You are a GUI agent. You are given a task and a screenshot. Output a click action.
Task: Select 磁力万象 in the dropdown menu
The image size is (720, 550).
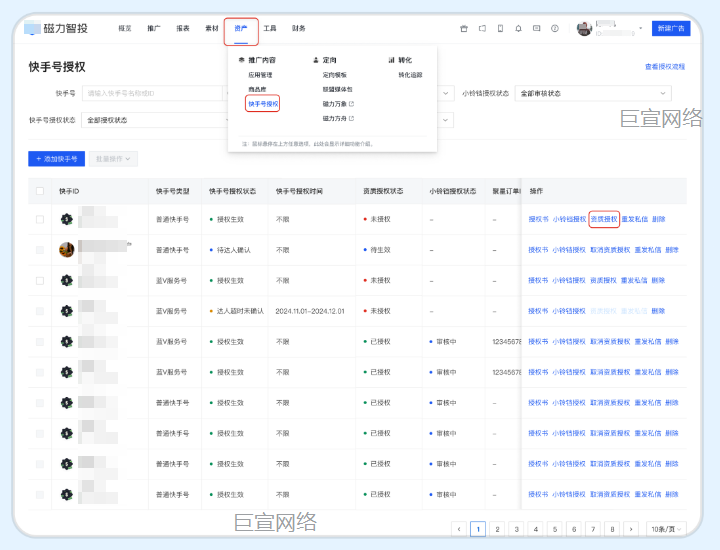[x=334, y=104]
